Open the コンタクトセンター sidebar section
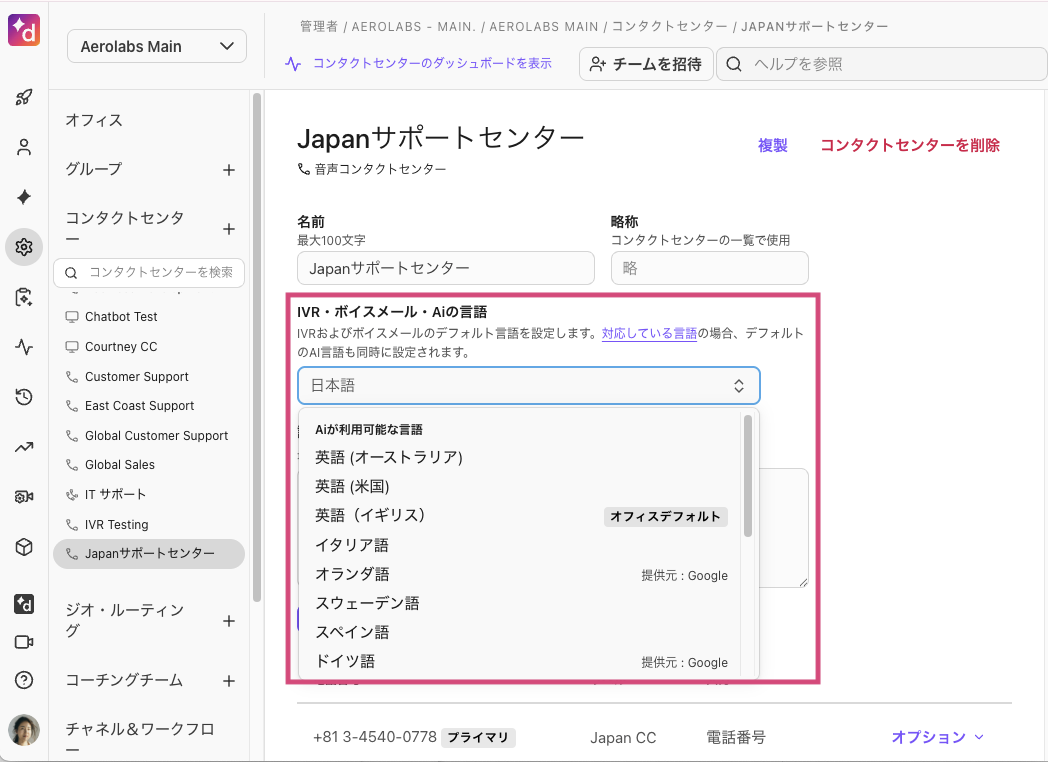Screen dimensions: 1048x762 (124, 228)
